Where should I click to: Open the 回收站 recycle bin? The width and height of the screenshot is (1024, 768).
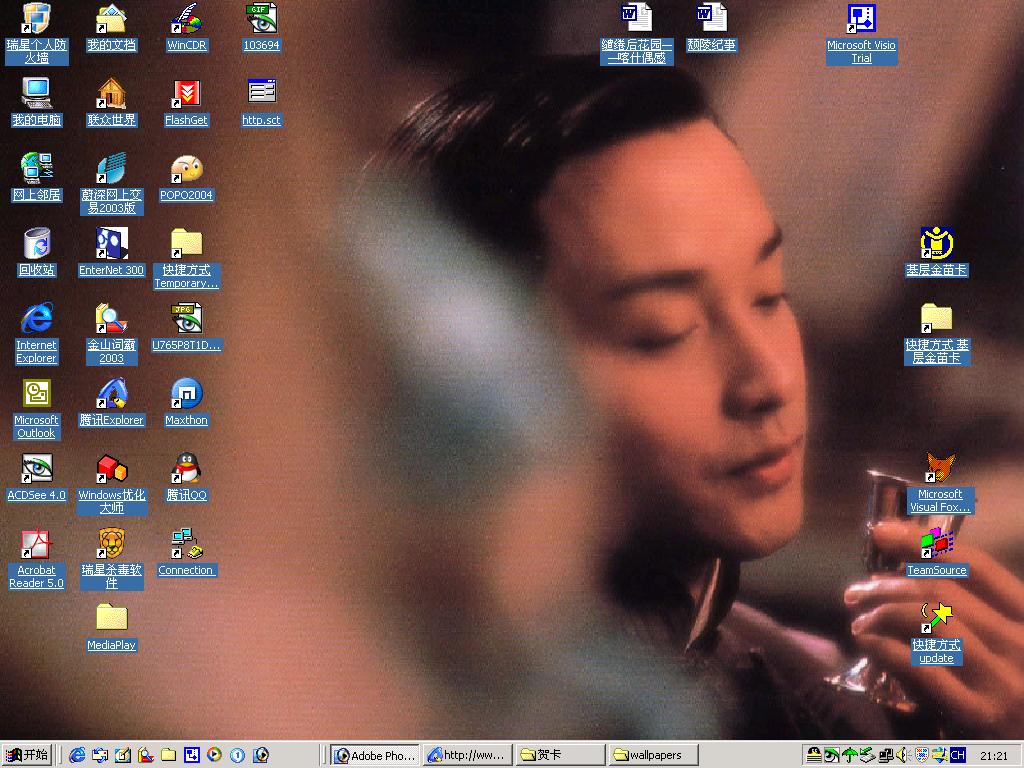click(x=37, y=251)
